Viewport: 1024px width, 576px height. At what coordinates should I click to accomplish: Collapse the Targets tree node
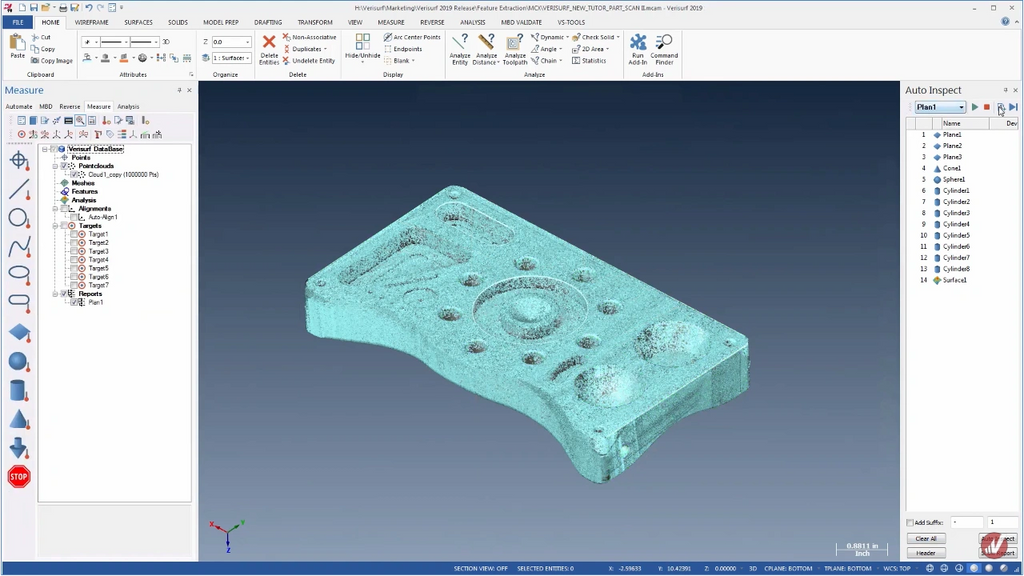click(x=56, y=226)
